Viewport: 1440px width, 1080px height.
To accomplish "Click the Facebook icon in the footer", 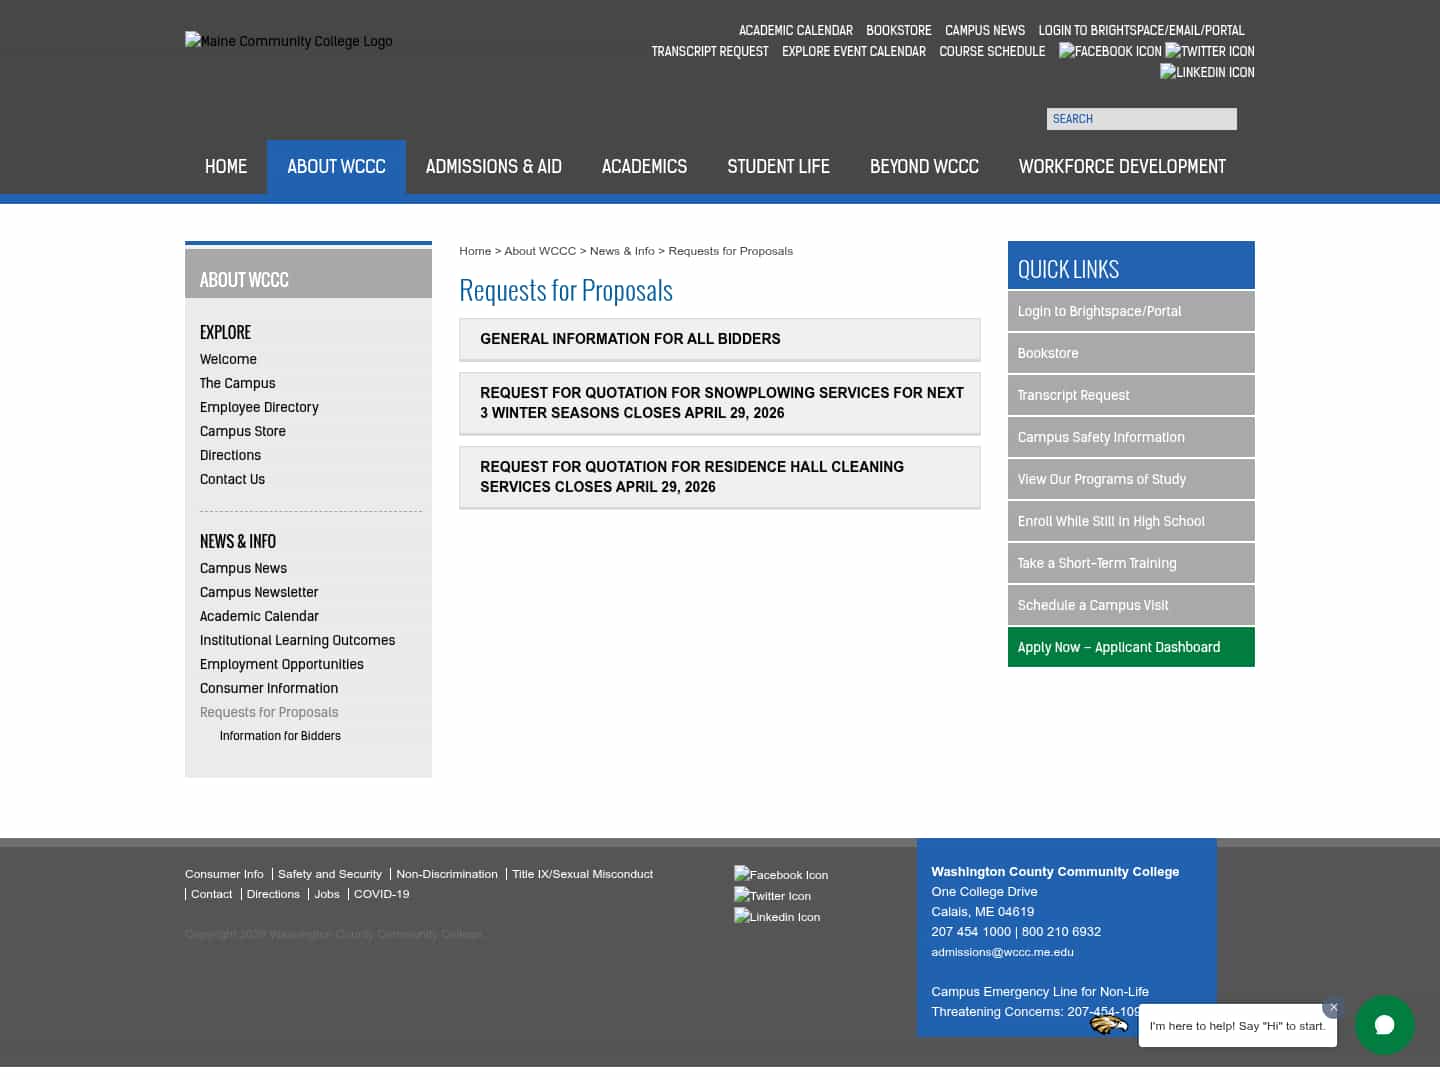I will pos(780,874).
